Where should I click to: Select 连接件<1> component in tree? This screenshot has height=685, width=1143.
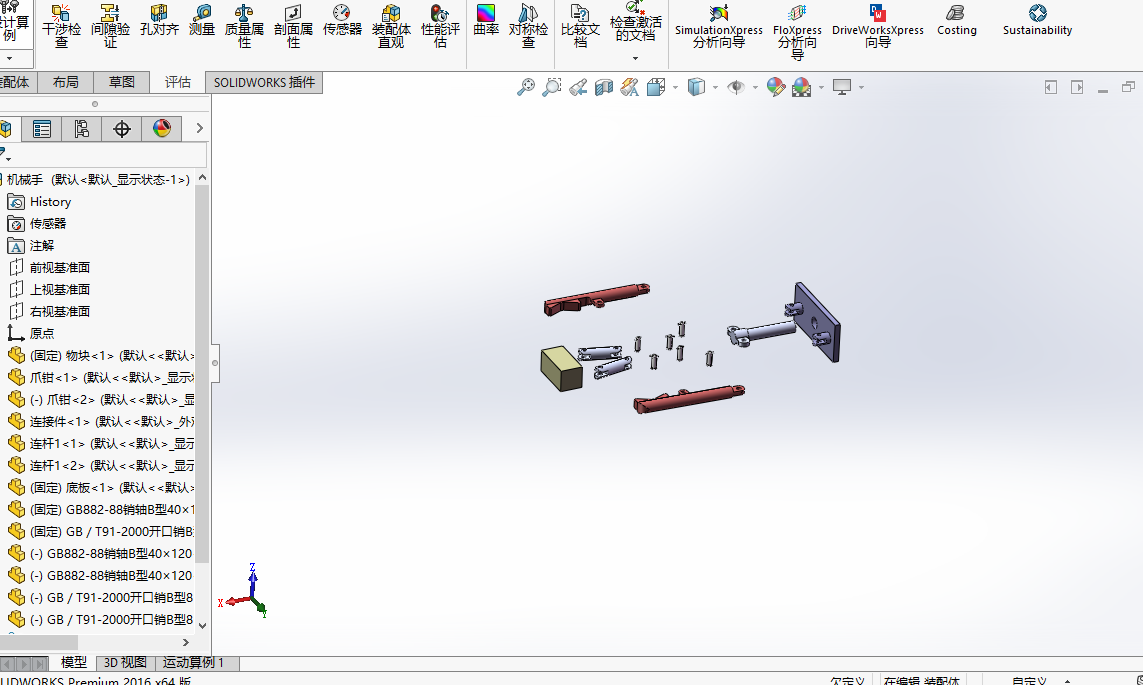(101, 421)
